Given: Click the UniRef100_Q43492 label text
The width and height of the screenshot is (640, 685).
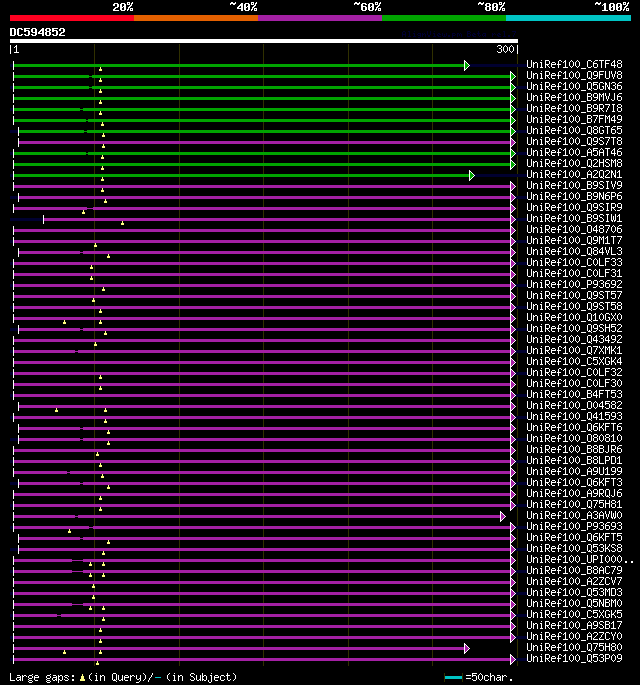Looking at the screenshot, I should (574, 339).
